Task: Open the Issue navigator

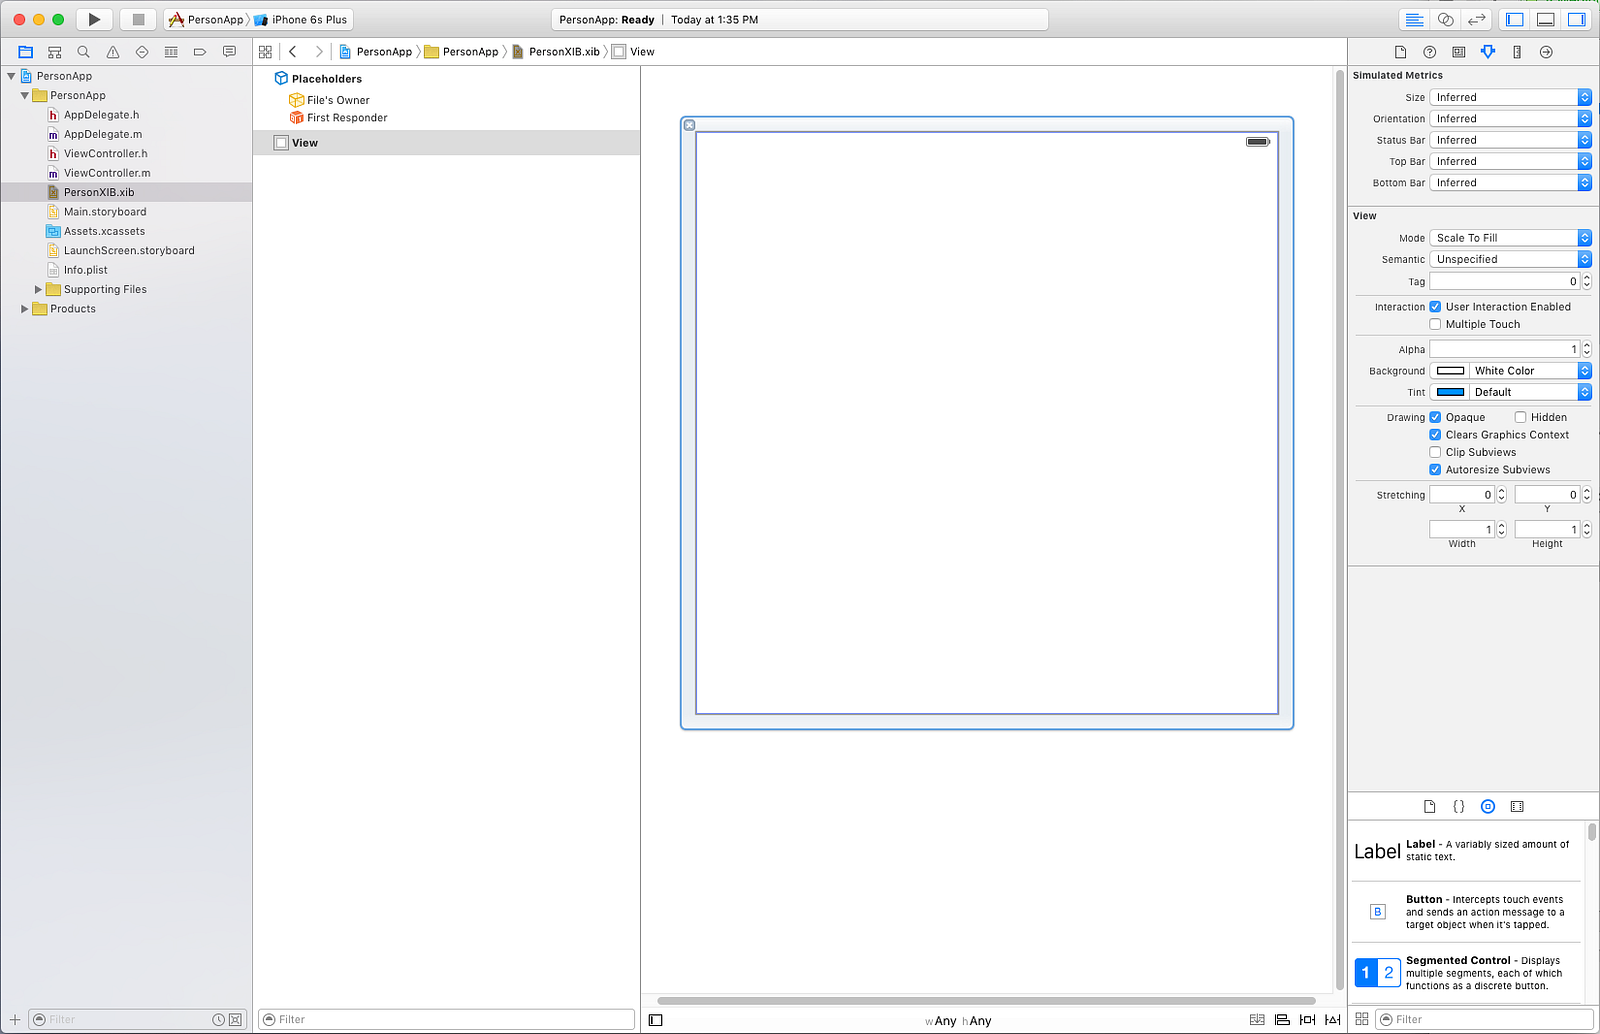Action: (x=113, y=52)
